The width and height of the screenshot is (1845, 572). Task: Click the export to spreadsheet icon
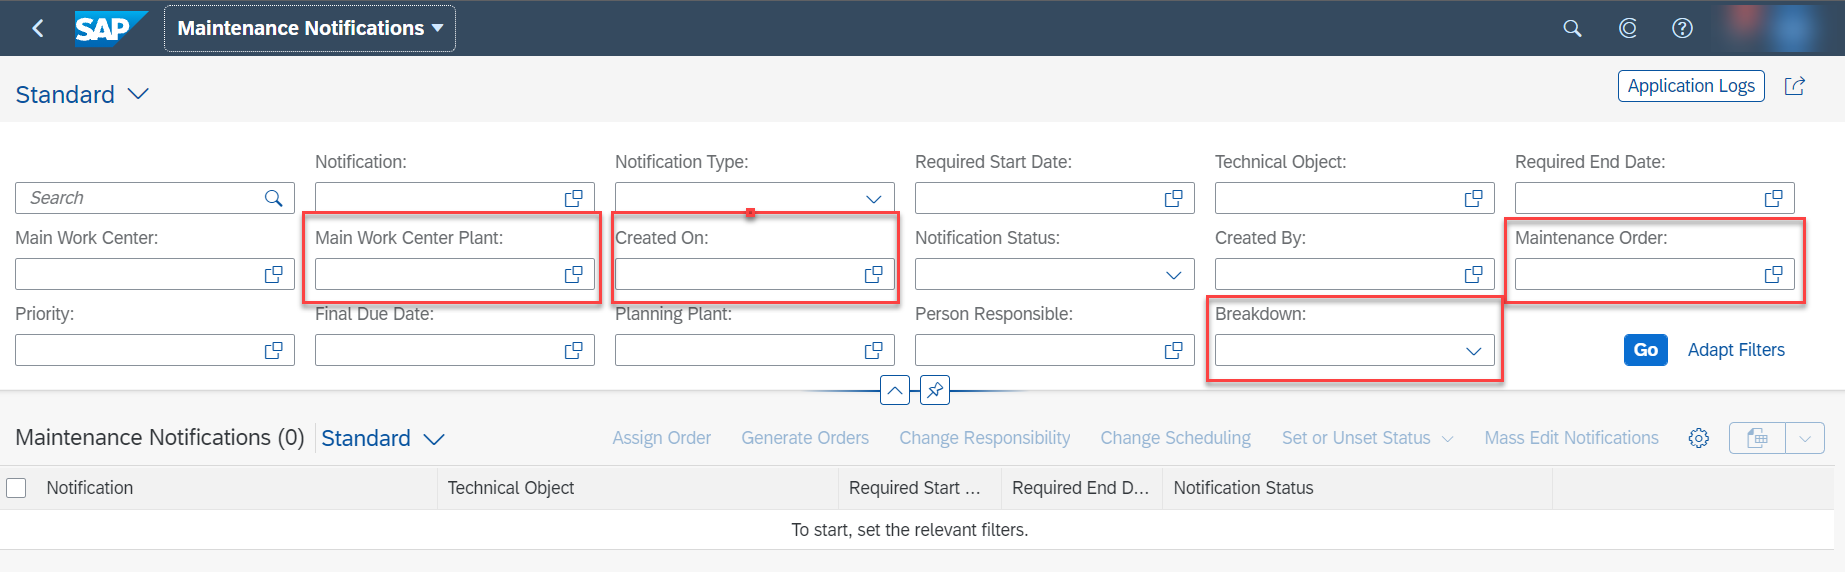coord(1757,438)
